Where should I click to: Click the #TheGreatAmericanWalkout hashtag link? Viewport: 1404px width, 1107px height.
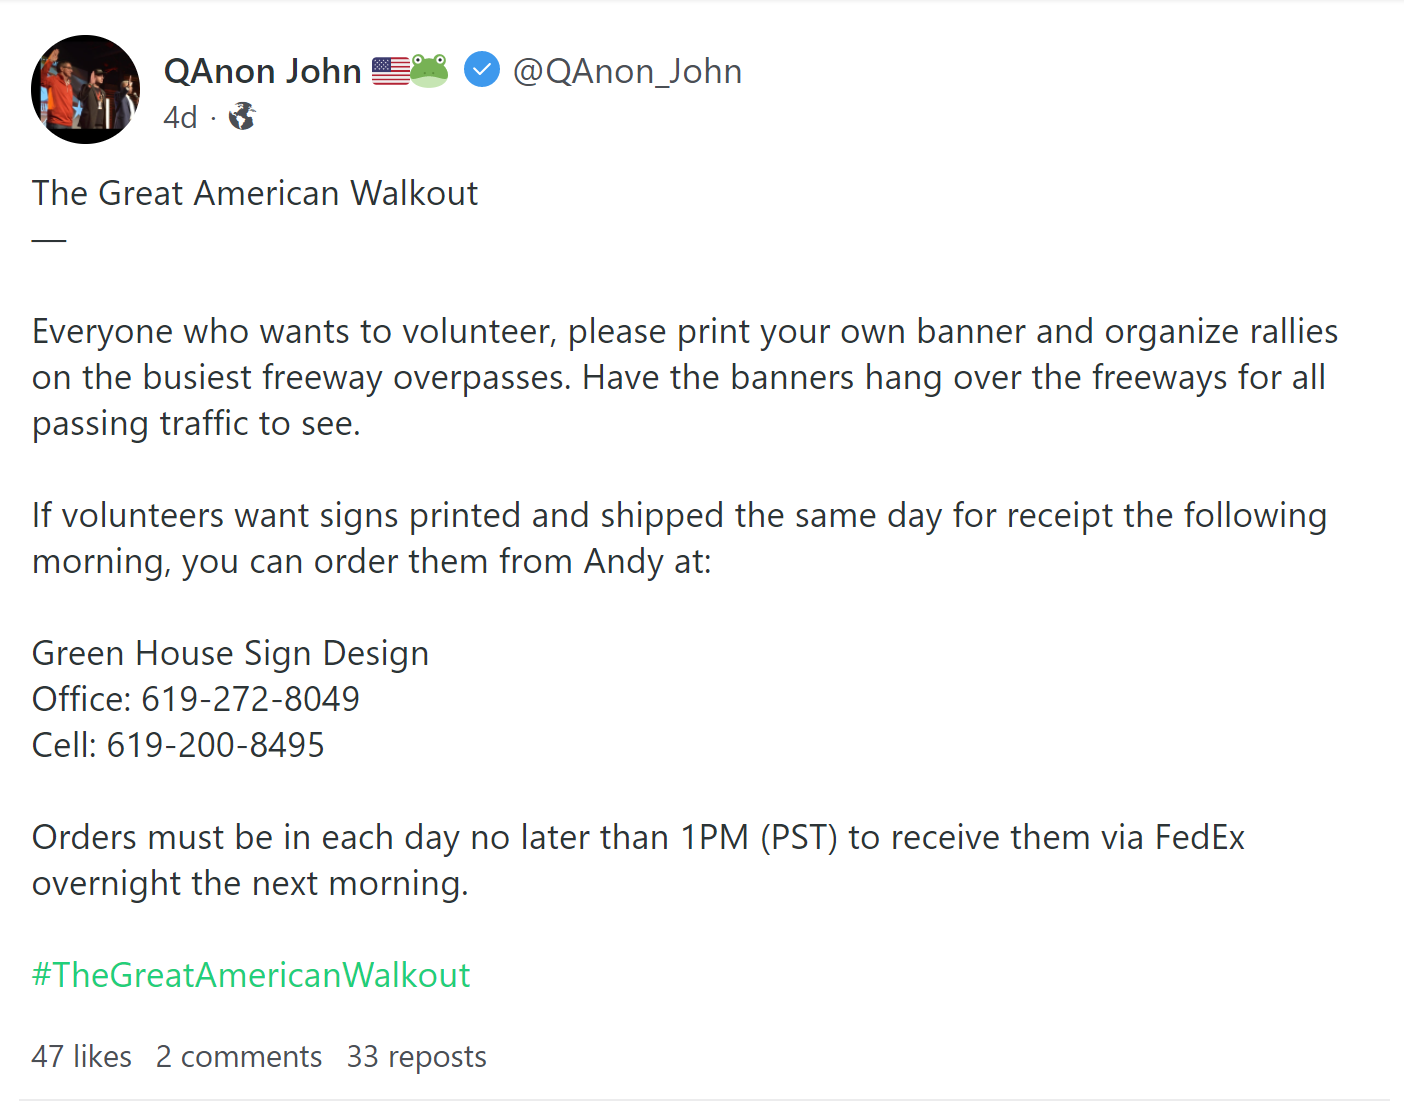[252, 974]
